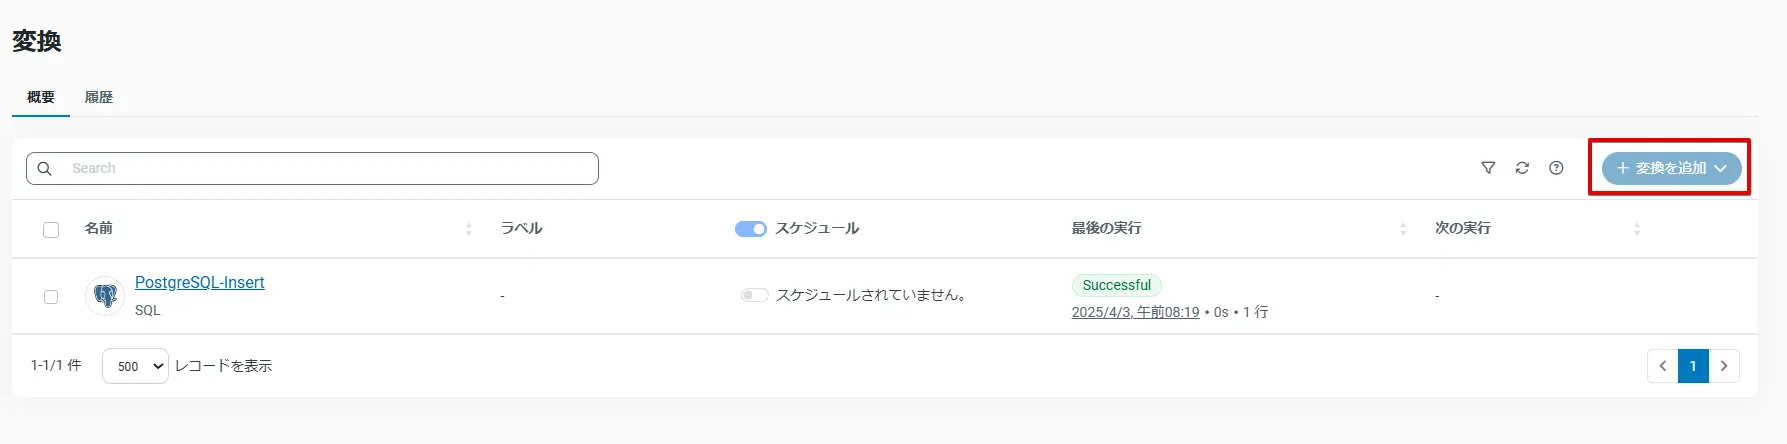This screenshot has height=444, width=1787.
Task: Select the 概要 tab
Action: click(x=41, y=97)
